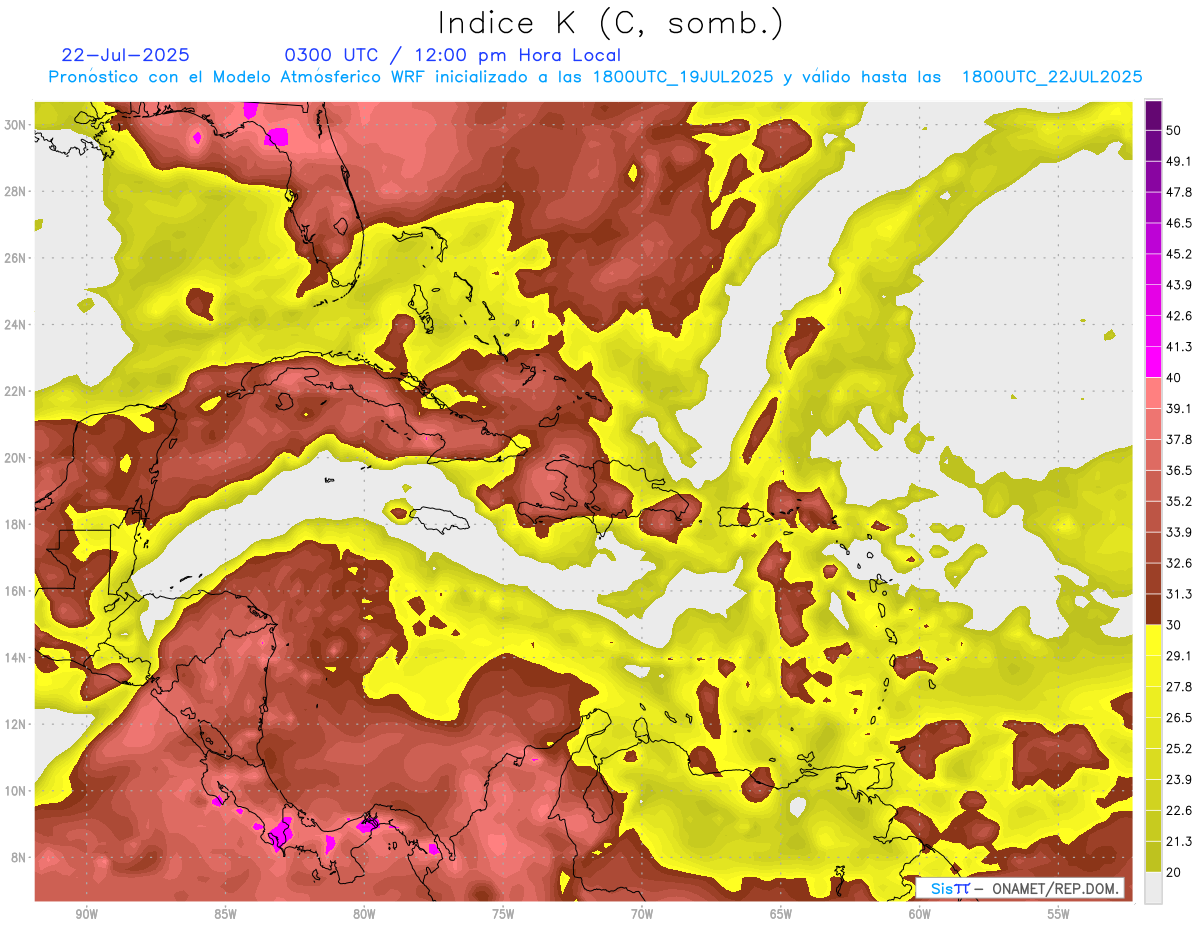Click the colorbar value '45.2'

coord(1179,254)
